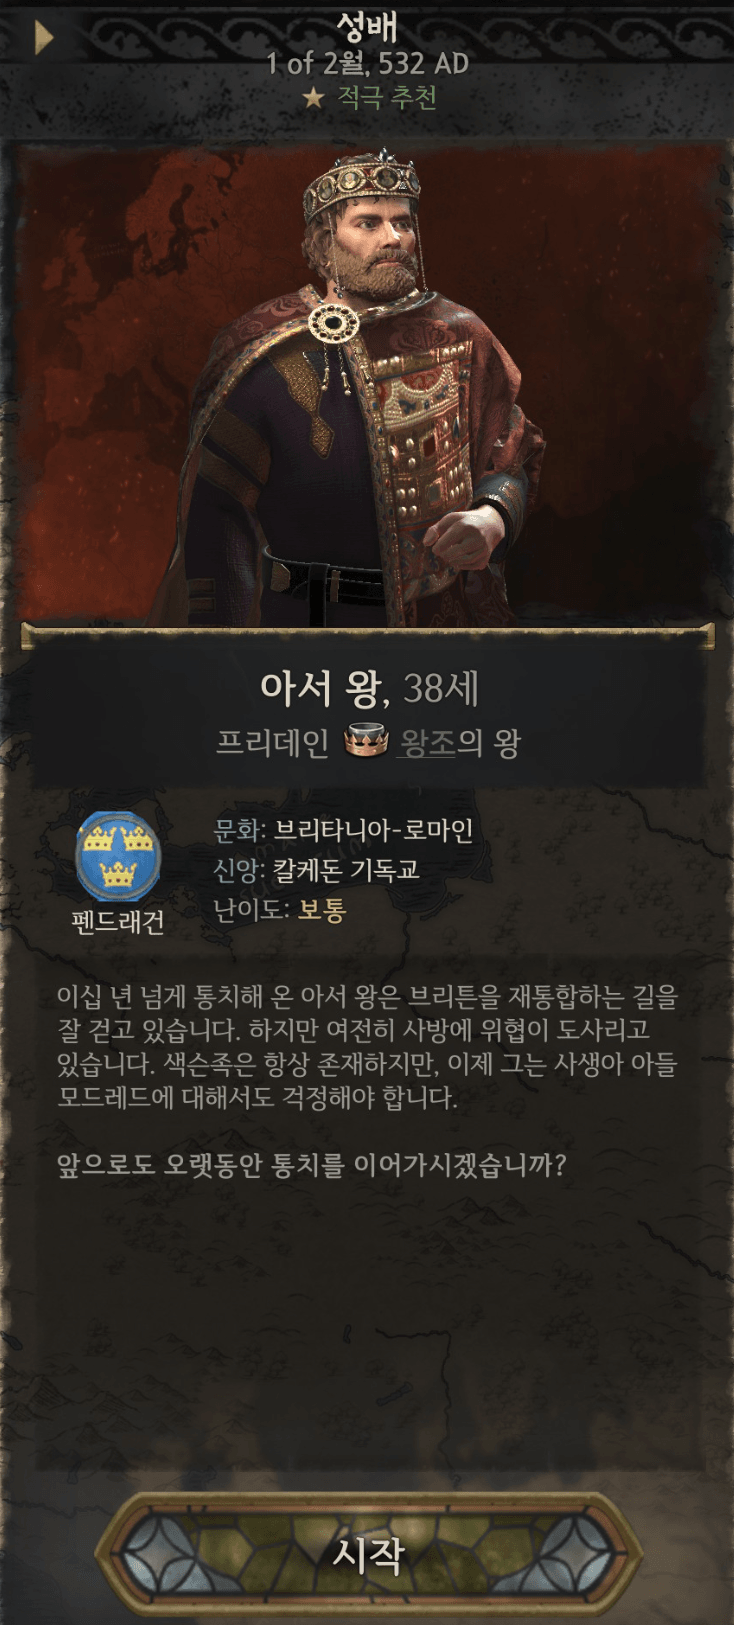Collapse the panel with the top-left arrow
The image size is (734, 1625).
[x=43, y=38]
